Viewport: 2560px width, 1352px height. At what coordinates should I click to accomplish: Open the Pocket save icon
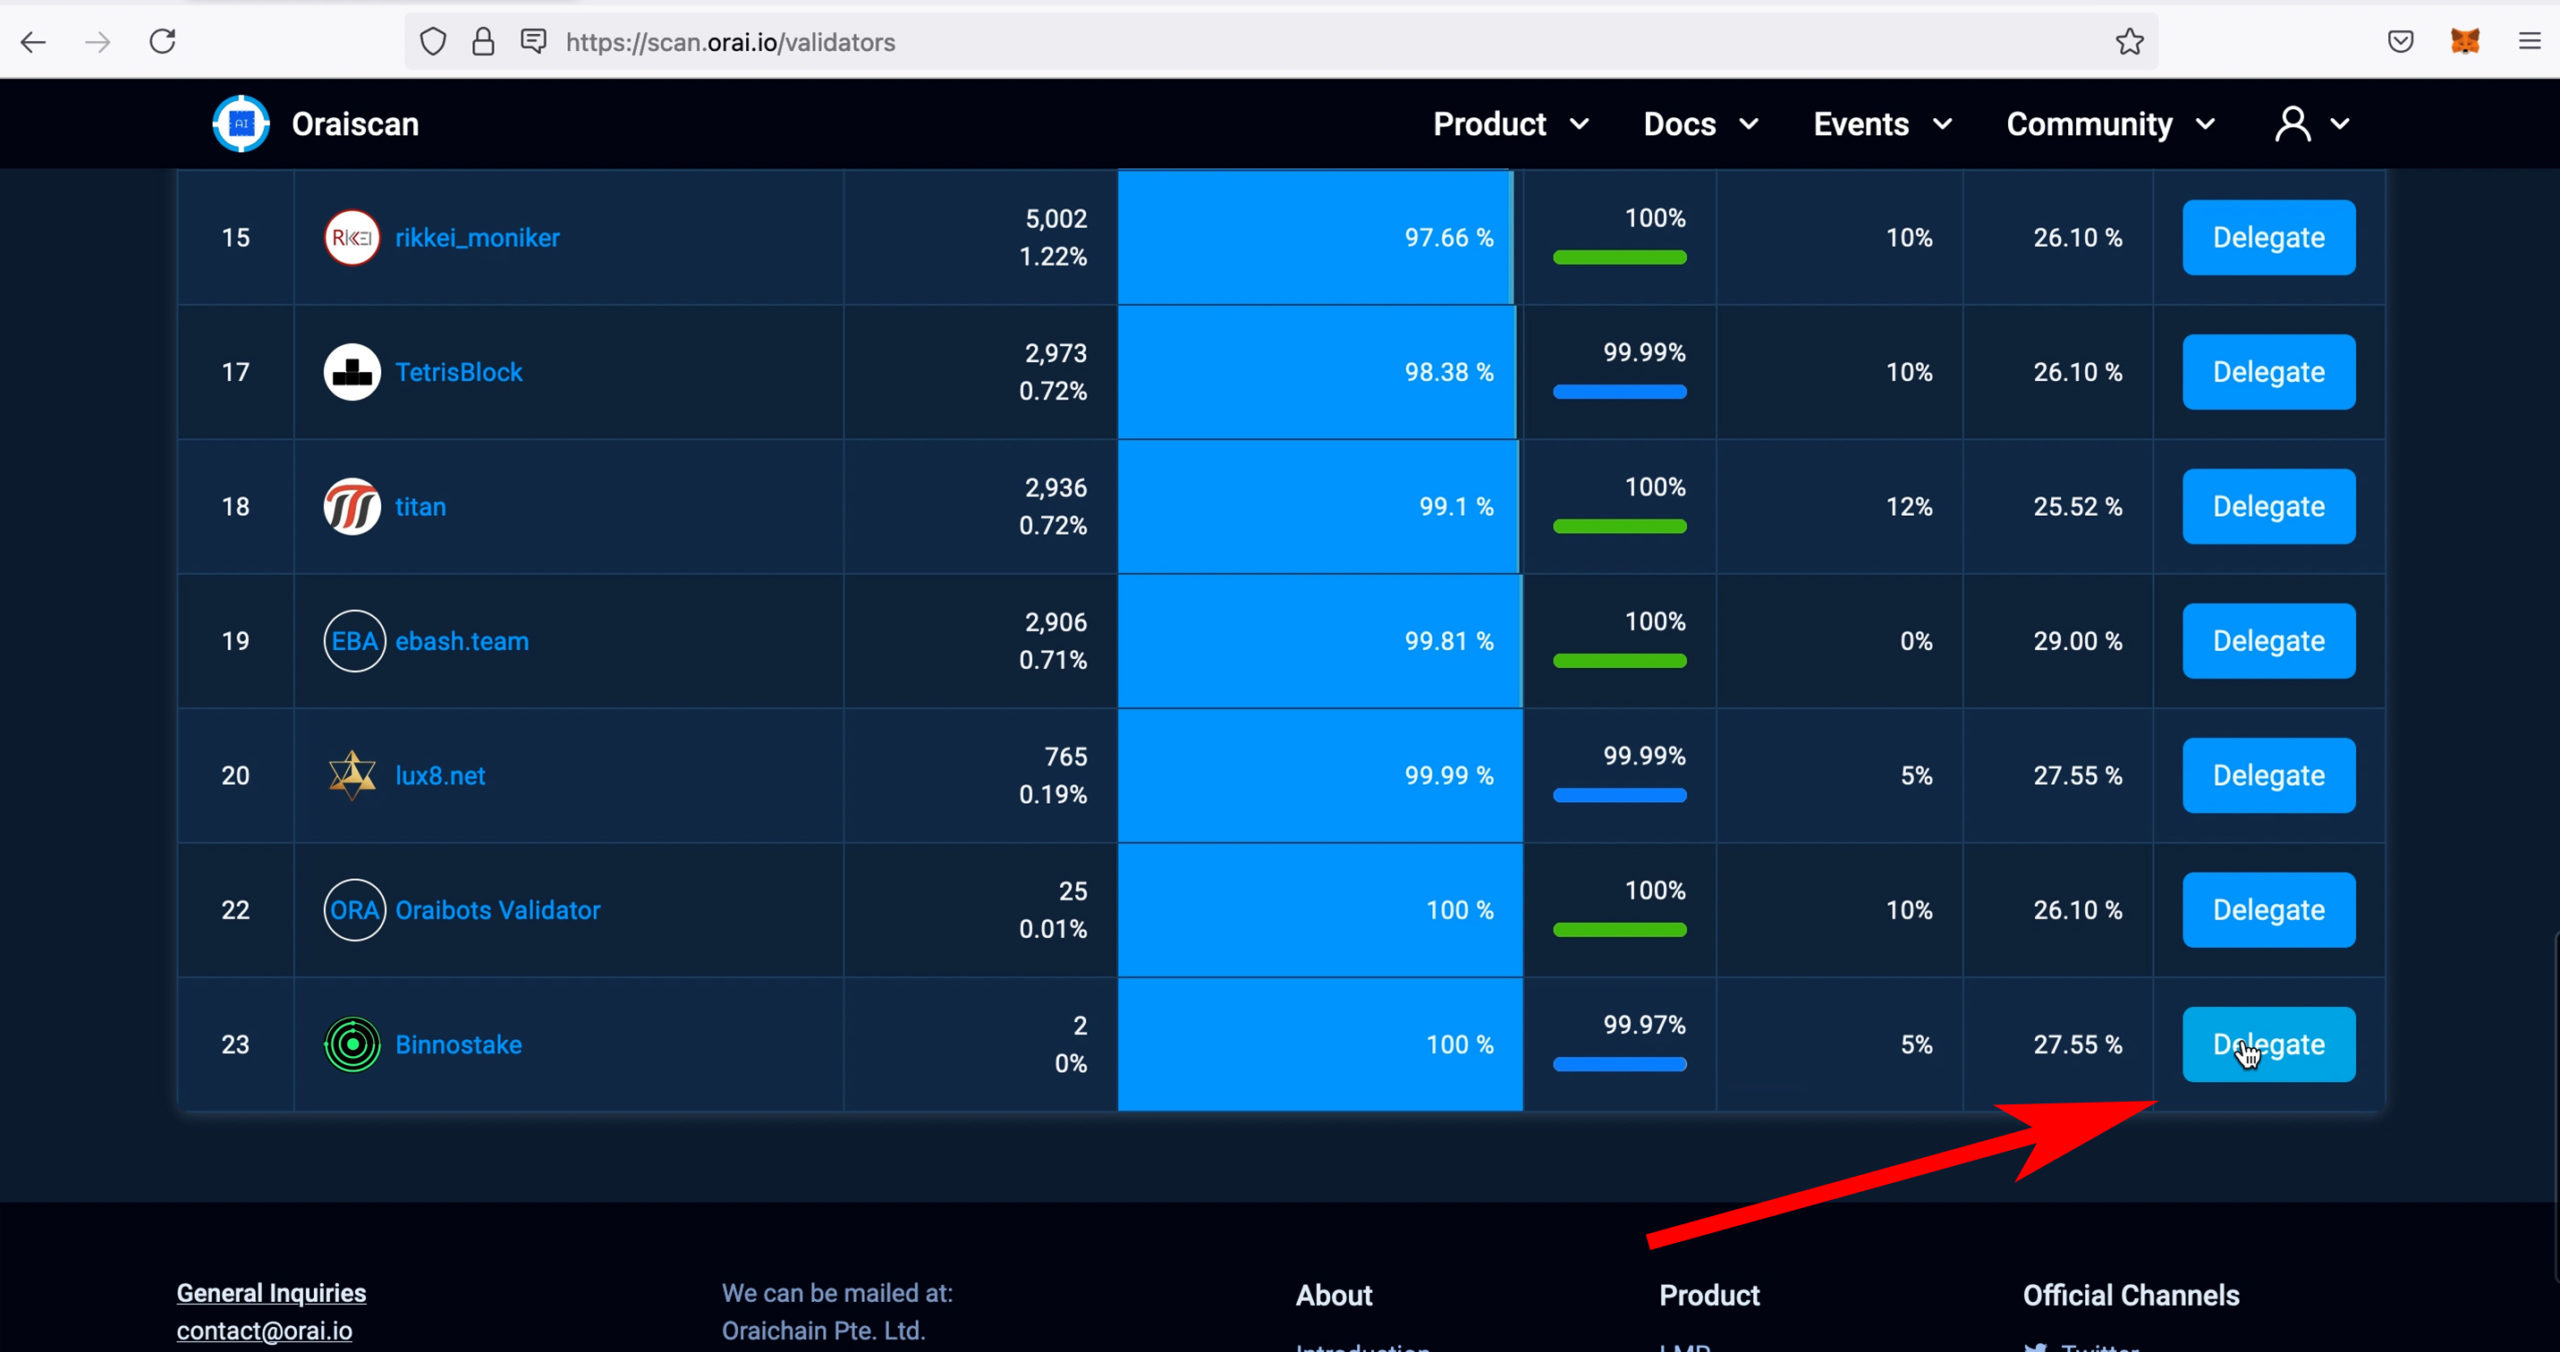[x=2400, y=42]
